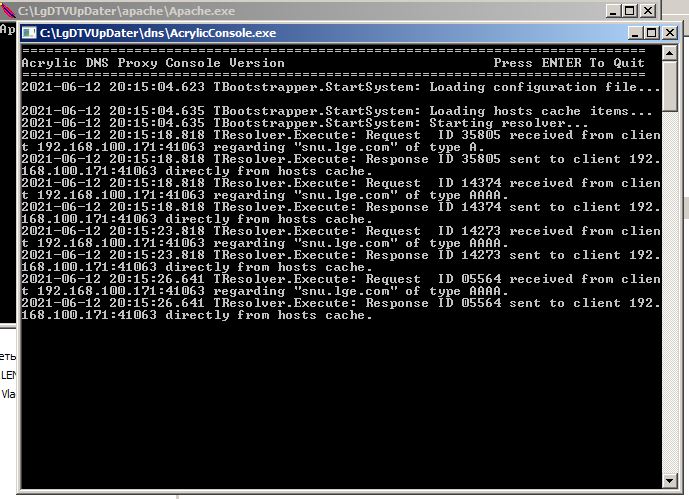Click the 'LEN' item behind the console
The image size is (689, 499).
pos(8,375)
